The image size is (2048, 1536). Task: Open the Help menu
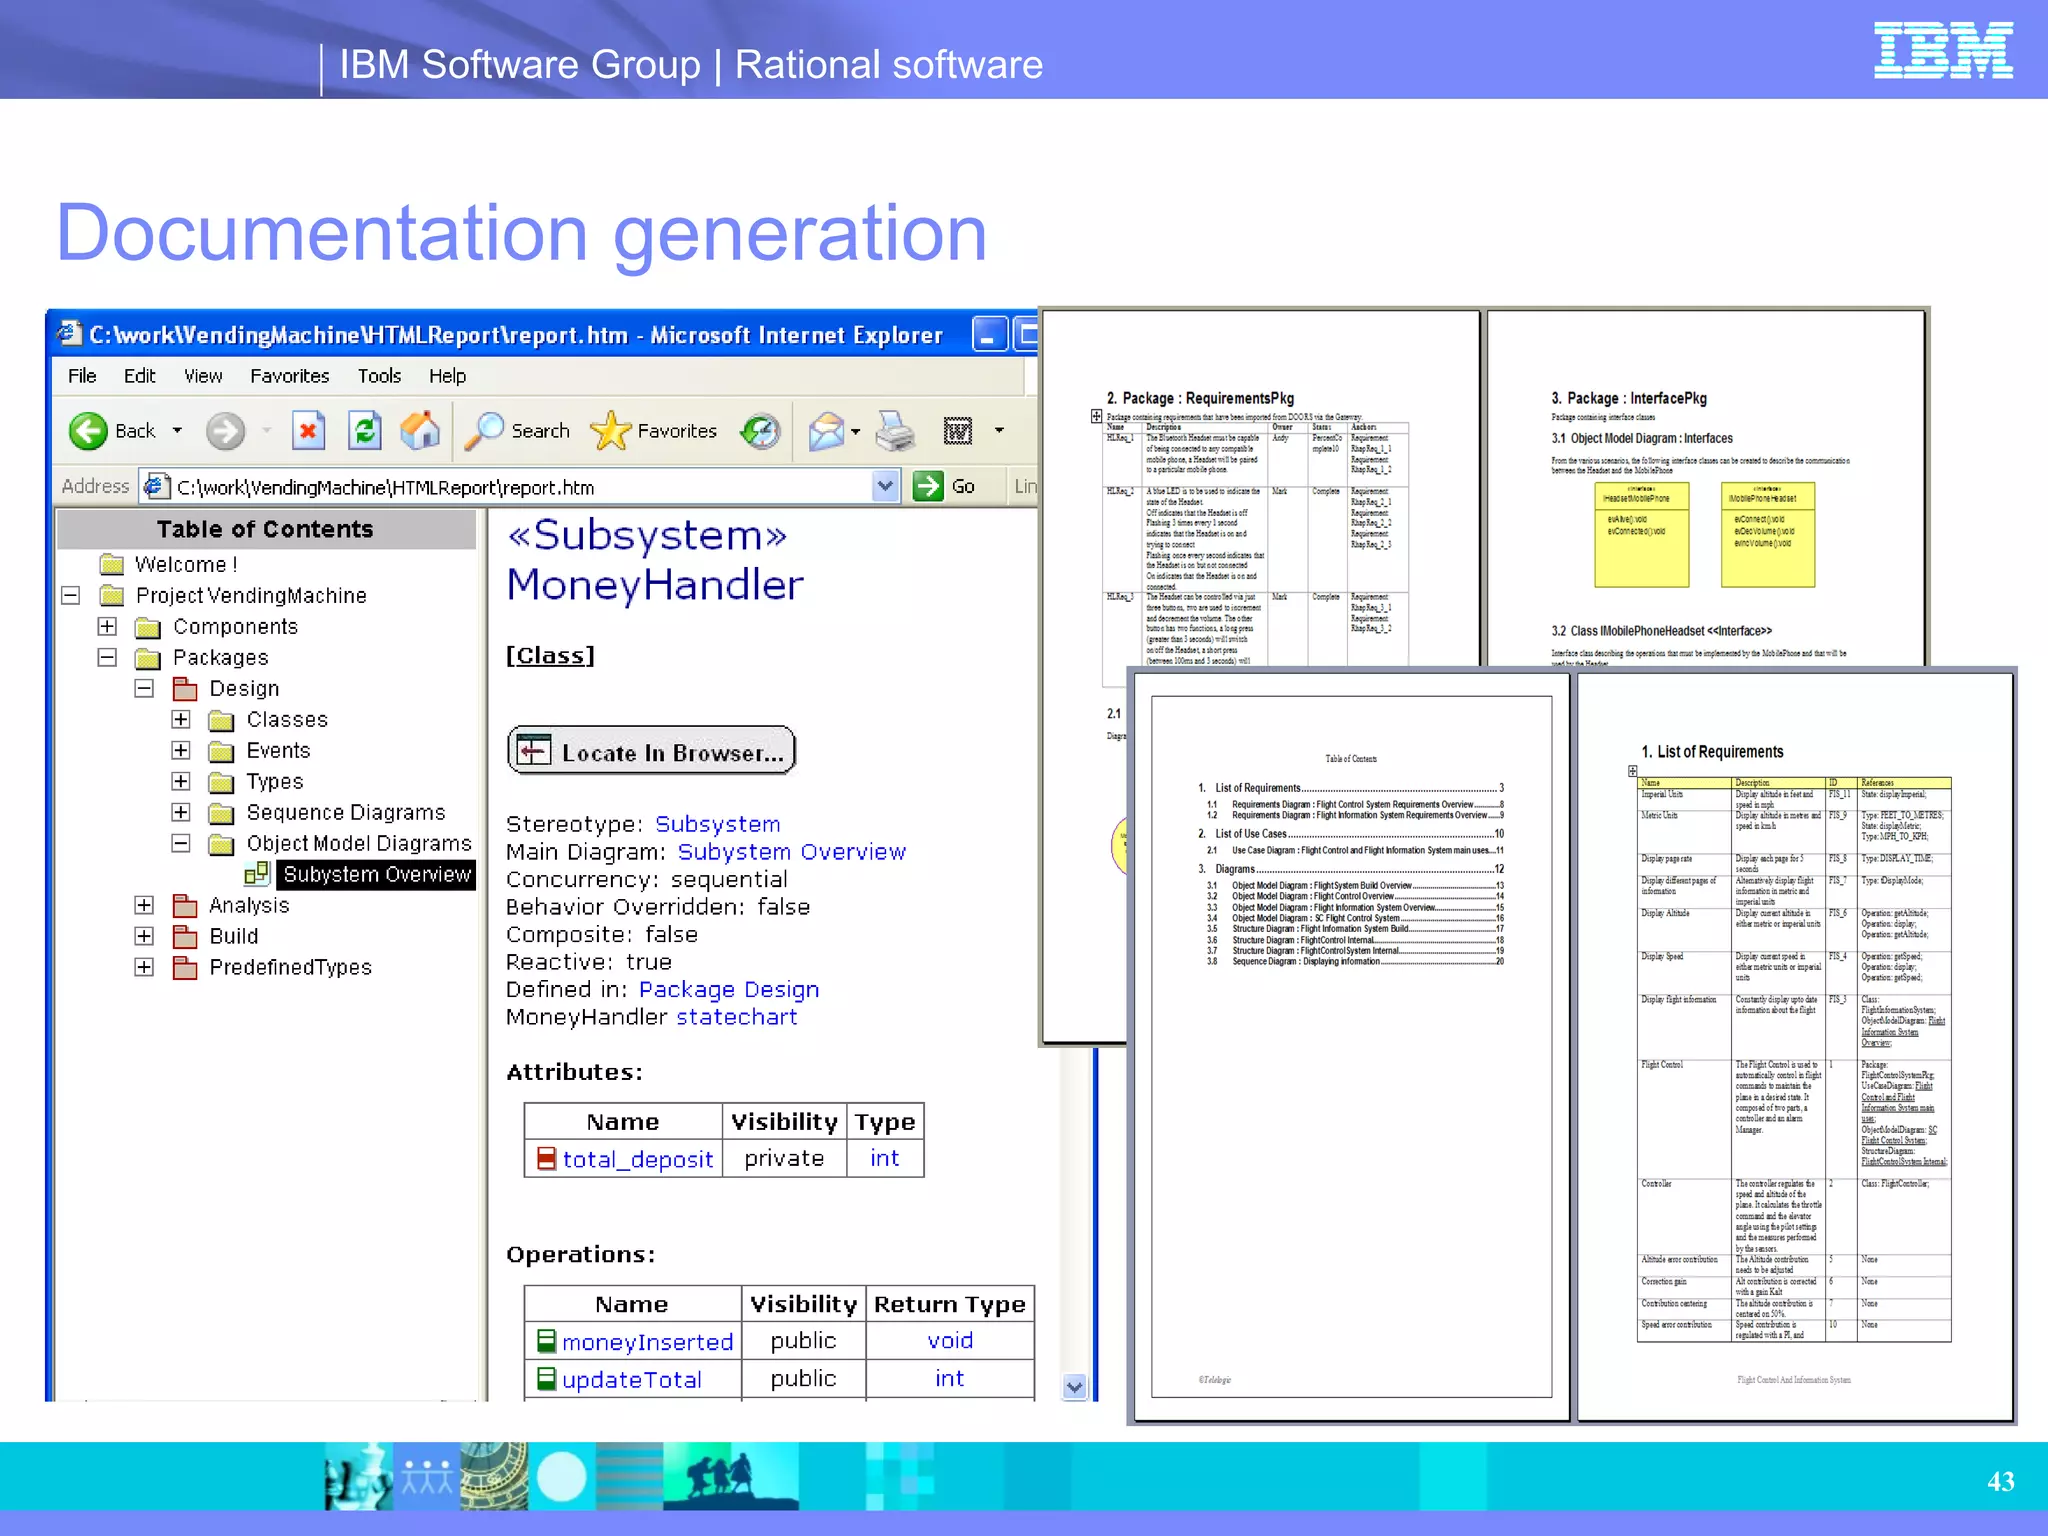[x=447, y=376]
